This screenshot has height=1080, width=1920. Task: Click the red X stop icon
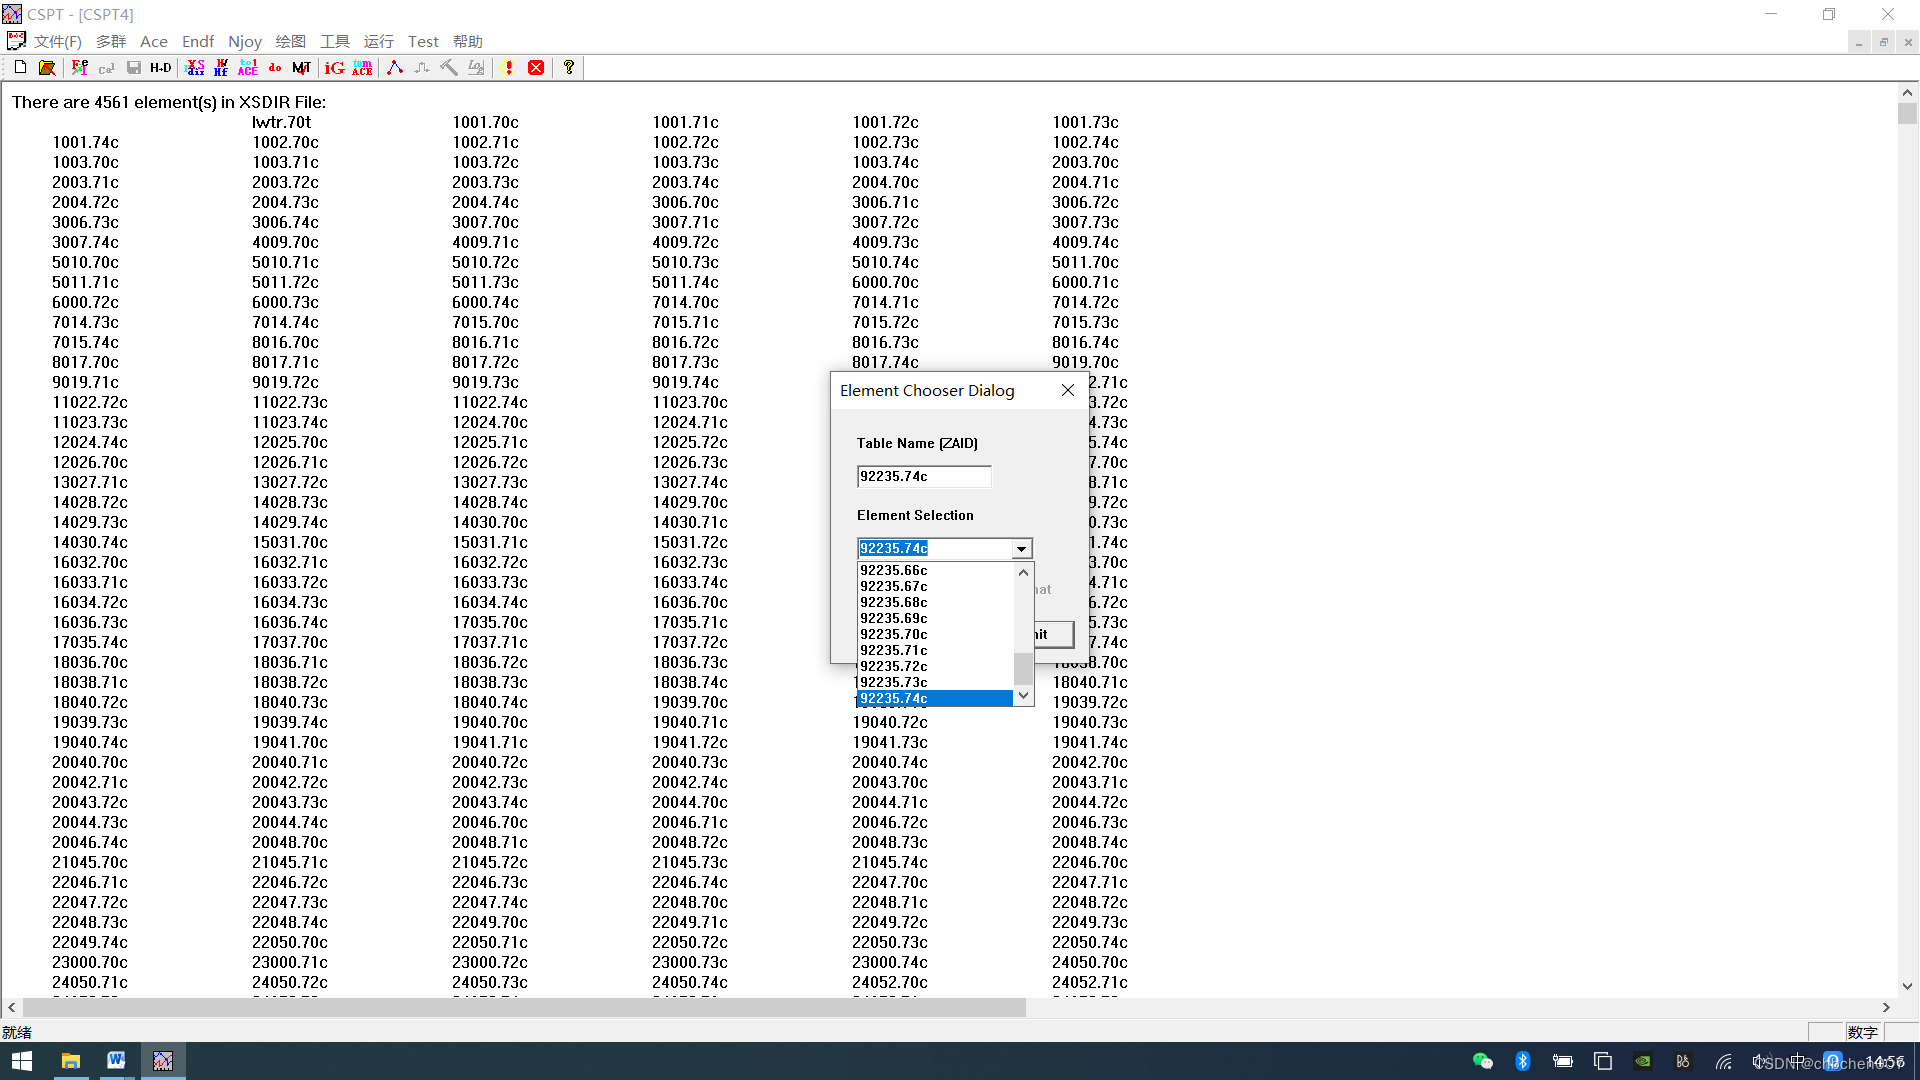tap(536, 67)
